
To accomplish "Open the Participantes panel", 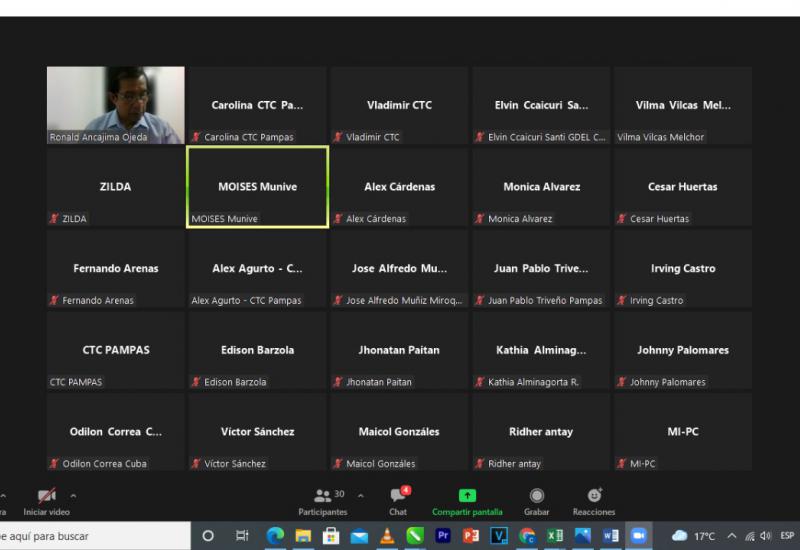I will [x=322, y=501].
